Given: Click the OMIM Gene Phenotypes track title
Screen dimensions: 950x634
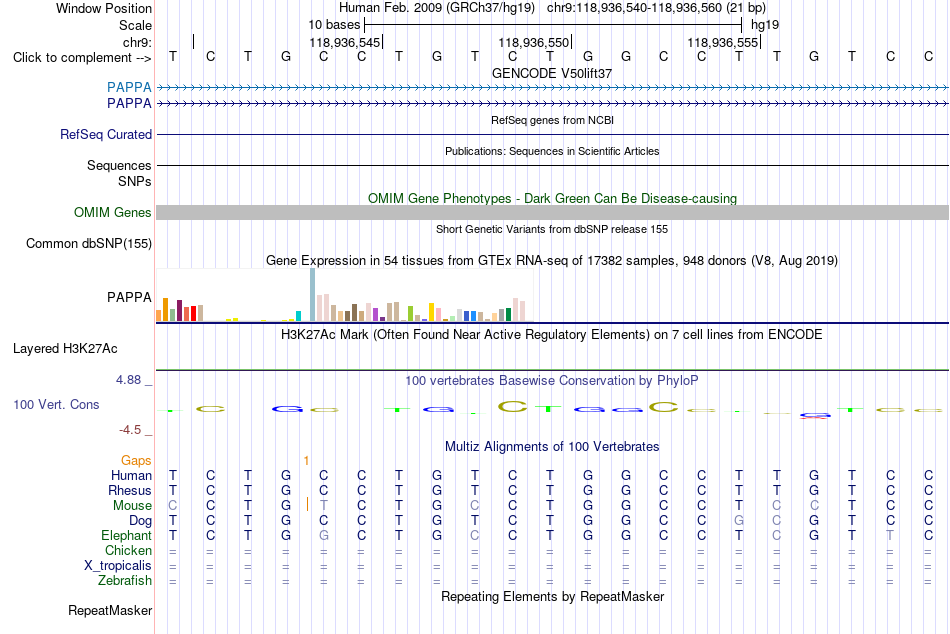Looking at the screenshot, I should coord(553,199).
